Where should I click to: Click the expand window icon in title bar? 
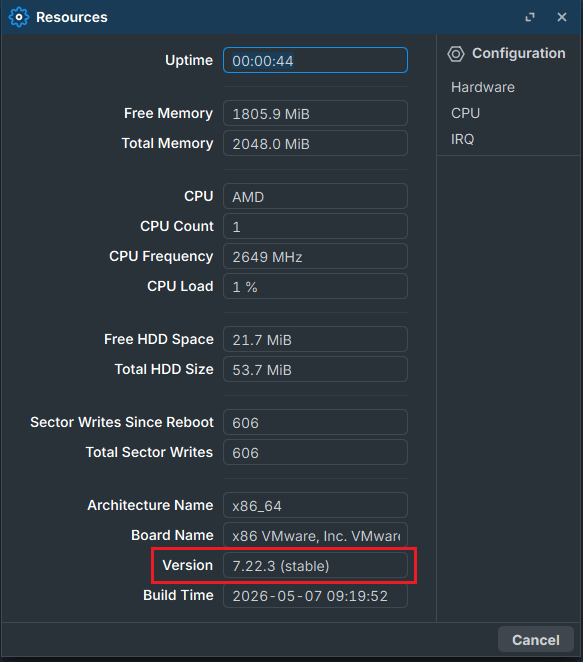point(530,17)
